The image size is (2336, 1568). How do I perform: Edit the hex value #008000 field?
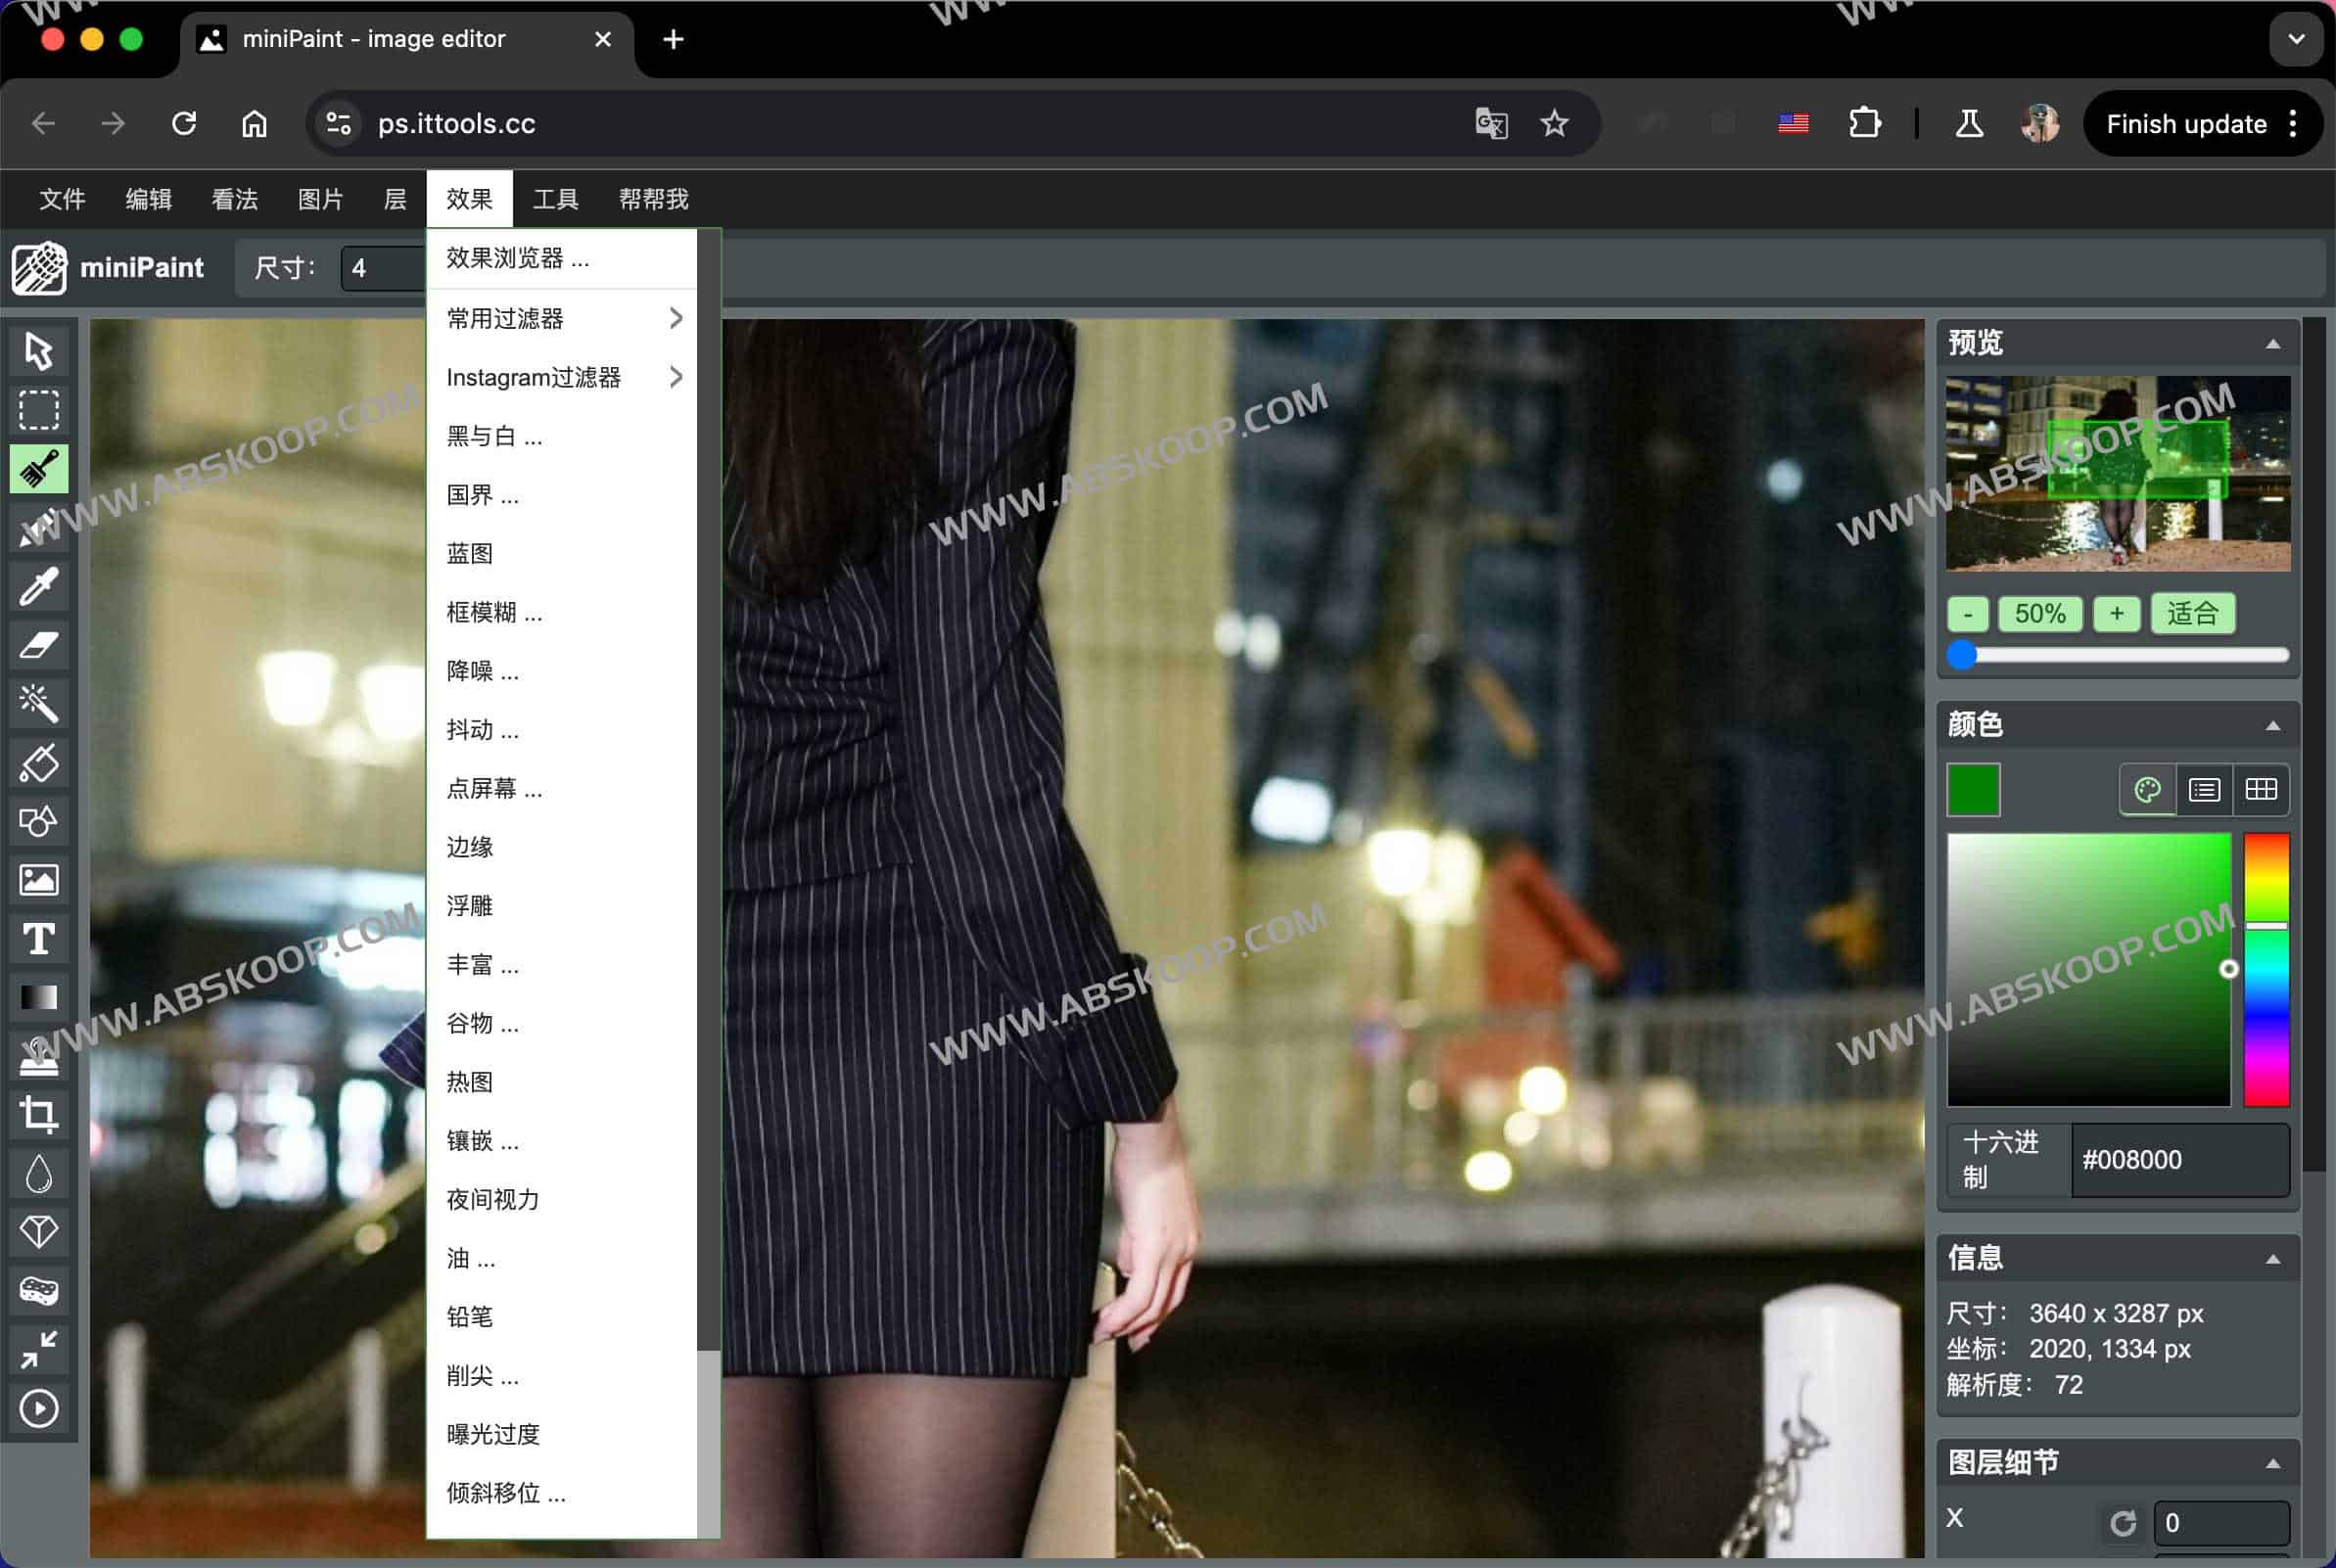2180,1160
